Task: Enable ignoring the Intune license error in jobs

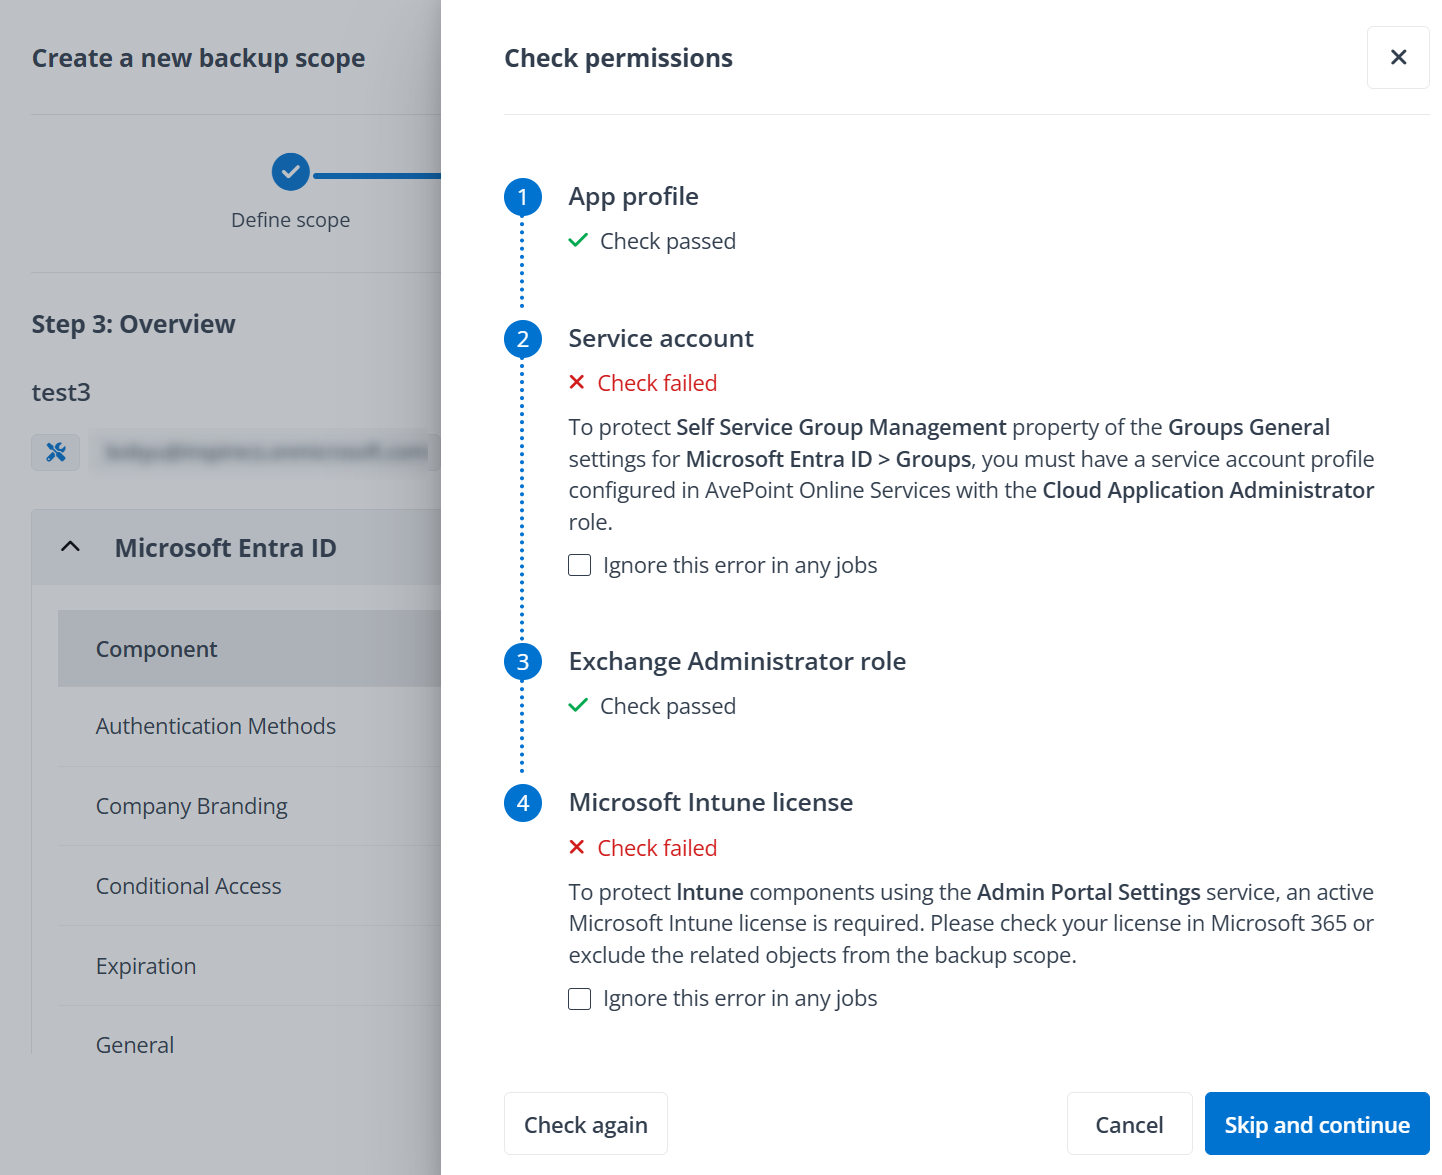Action: (580, 998)
